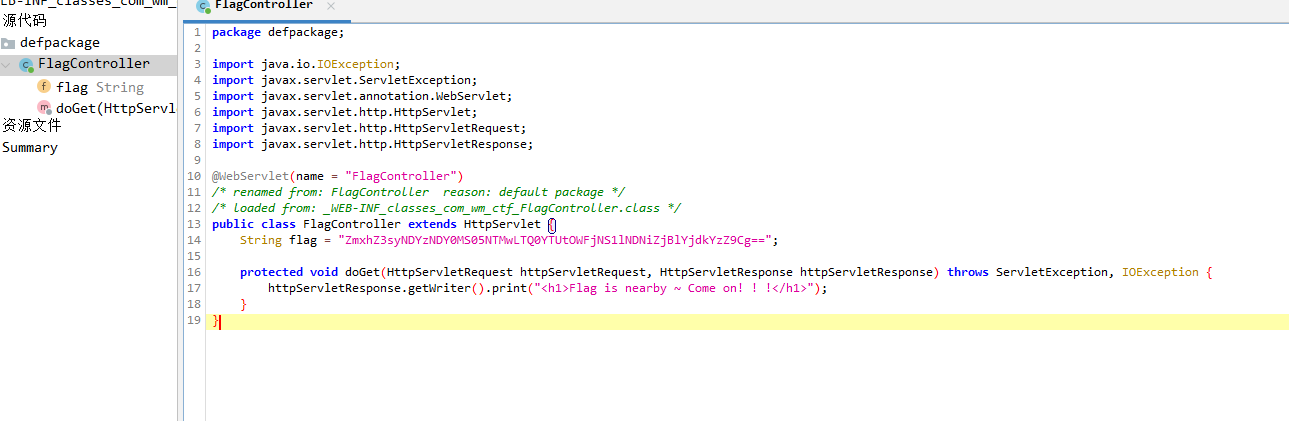Screen dimensions: 1289x421
Task: Select the defpackage package in tree
Action: (x=60, y=43)
